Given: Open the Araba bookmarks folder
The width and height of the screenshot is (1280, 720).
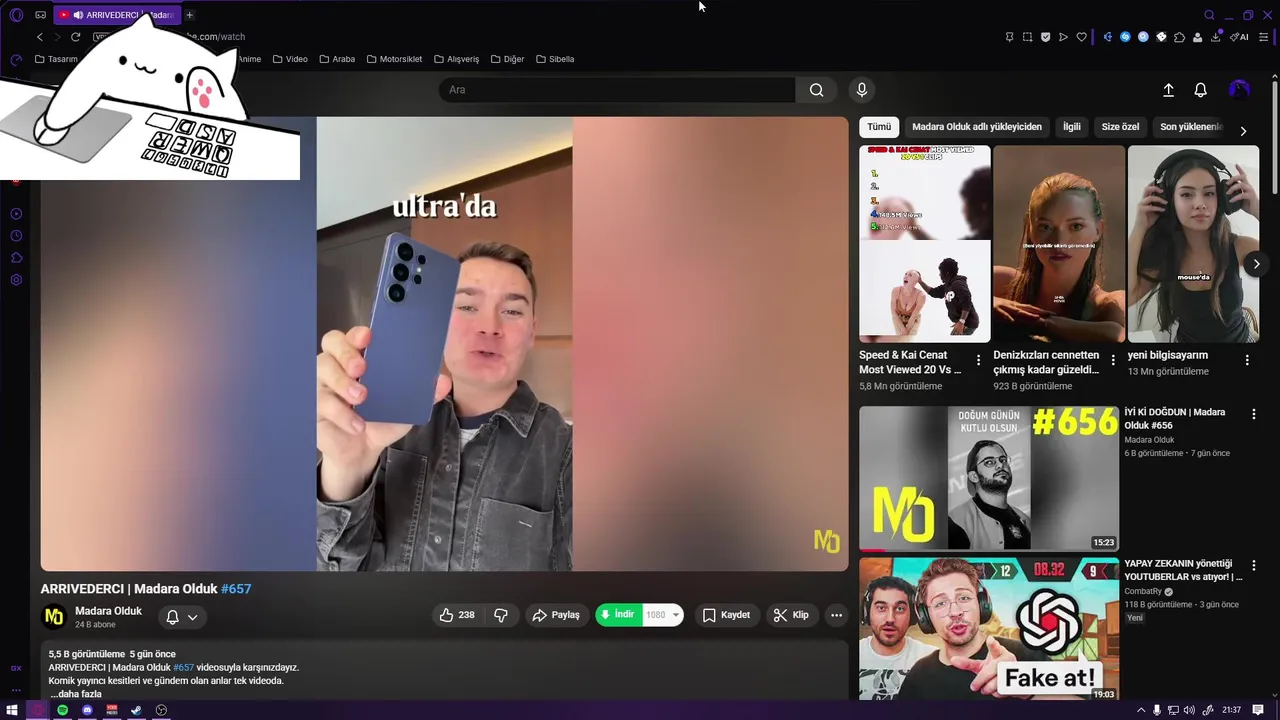Looking at the screenshot, I should click(x=337, y=59).
